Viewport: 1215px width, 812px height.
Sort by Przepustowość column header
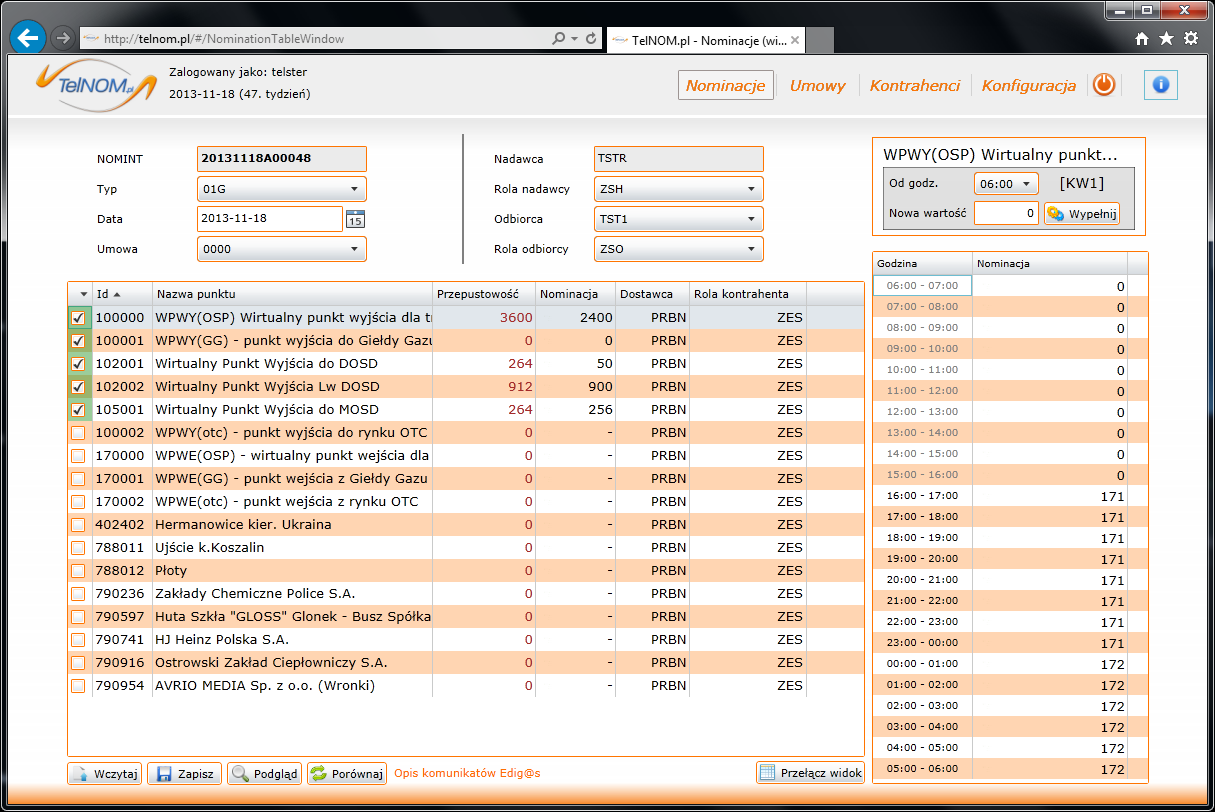(484, 294)
